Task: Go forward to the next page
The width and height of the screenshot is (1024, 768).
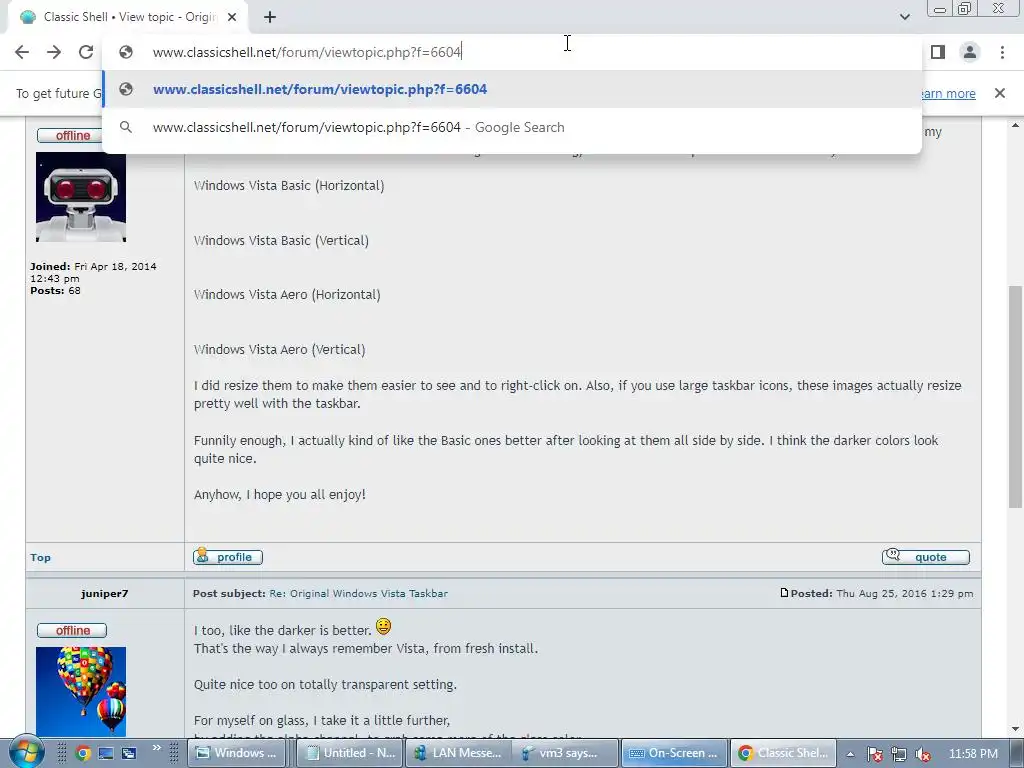Action: [54, 52]
